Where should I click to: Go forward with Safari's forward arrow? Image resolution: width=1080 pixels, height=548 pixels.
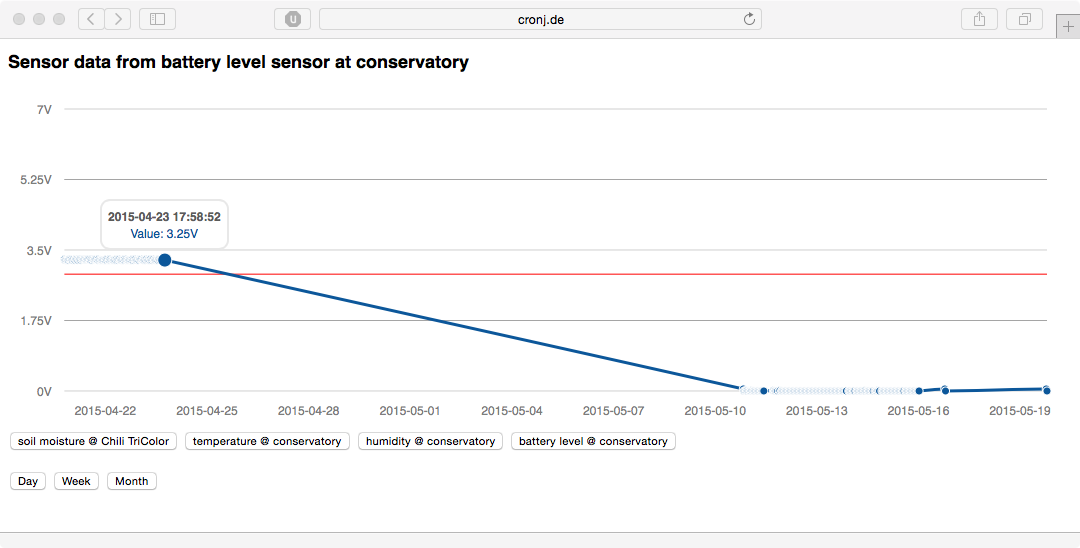pos(118,19)
